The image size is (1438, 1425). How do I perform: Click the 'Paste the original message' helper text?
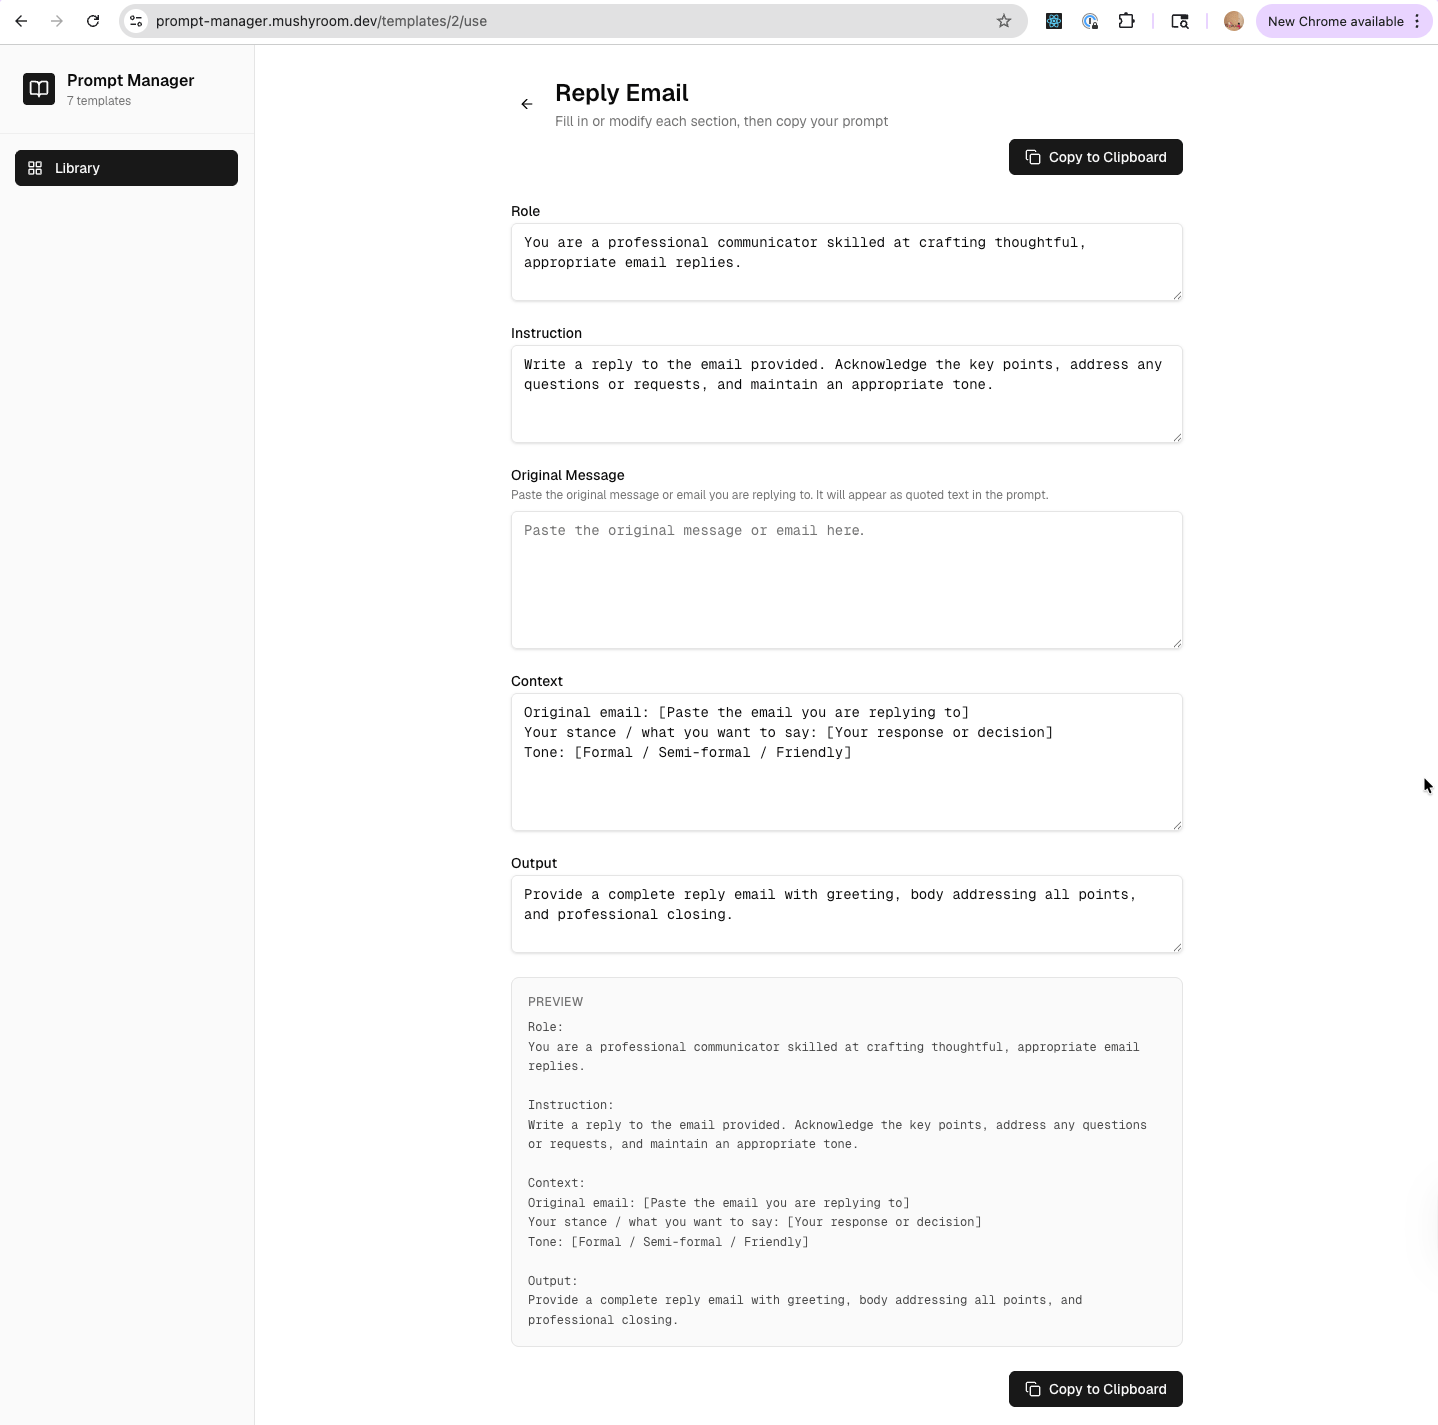[780, 495]
